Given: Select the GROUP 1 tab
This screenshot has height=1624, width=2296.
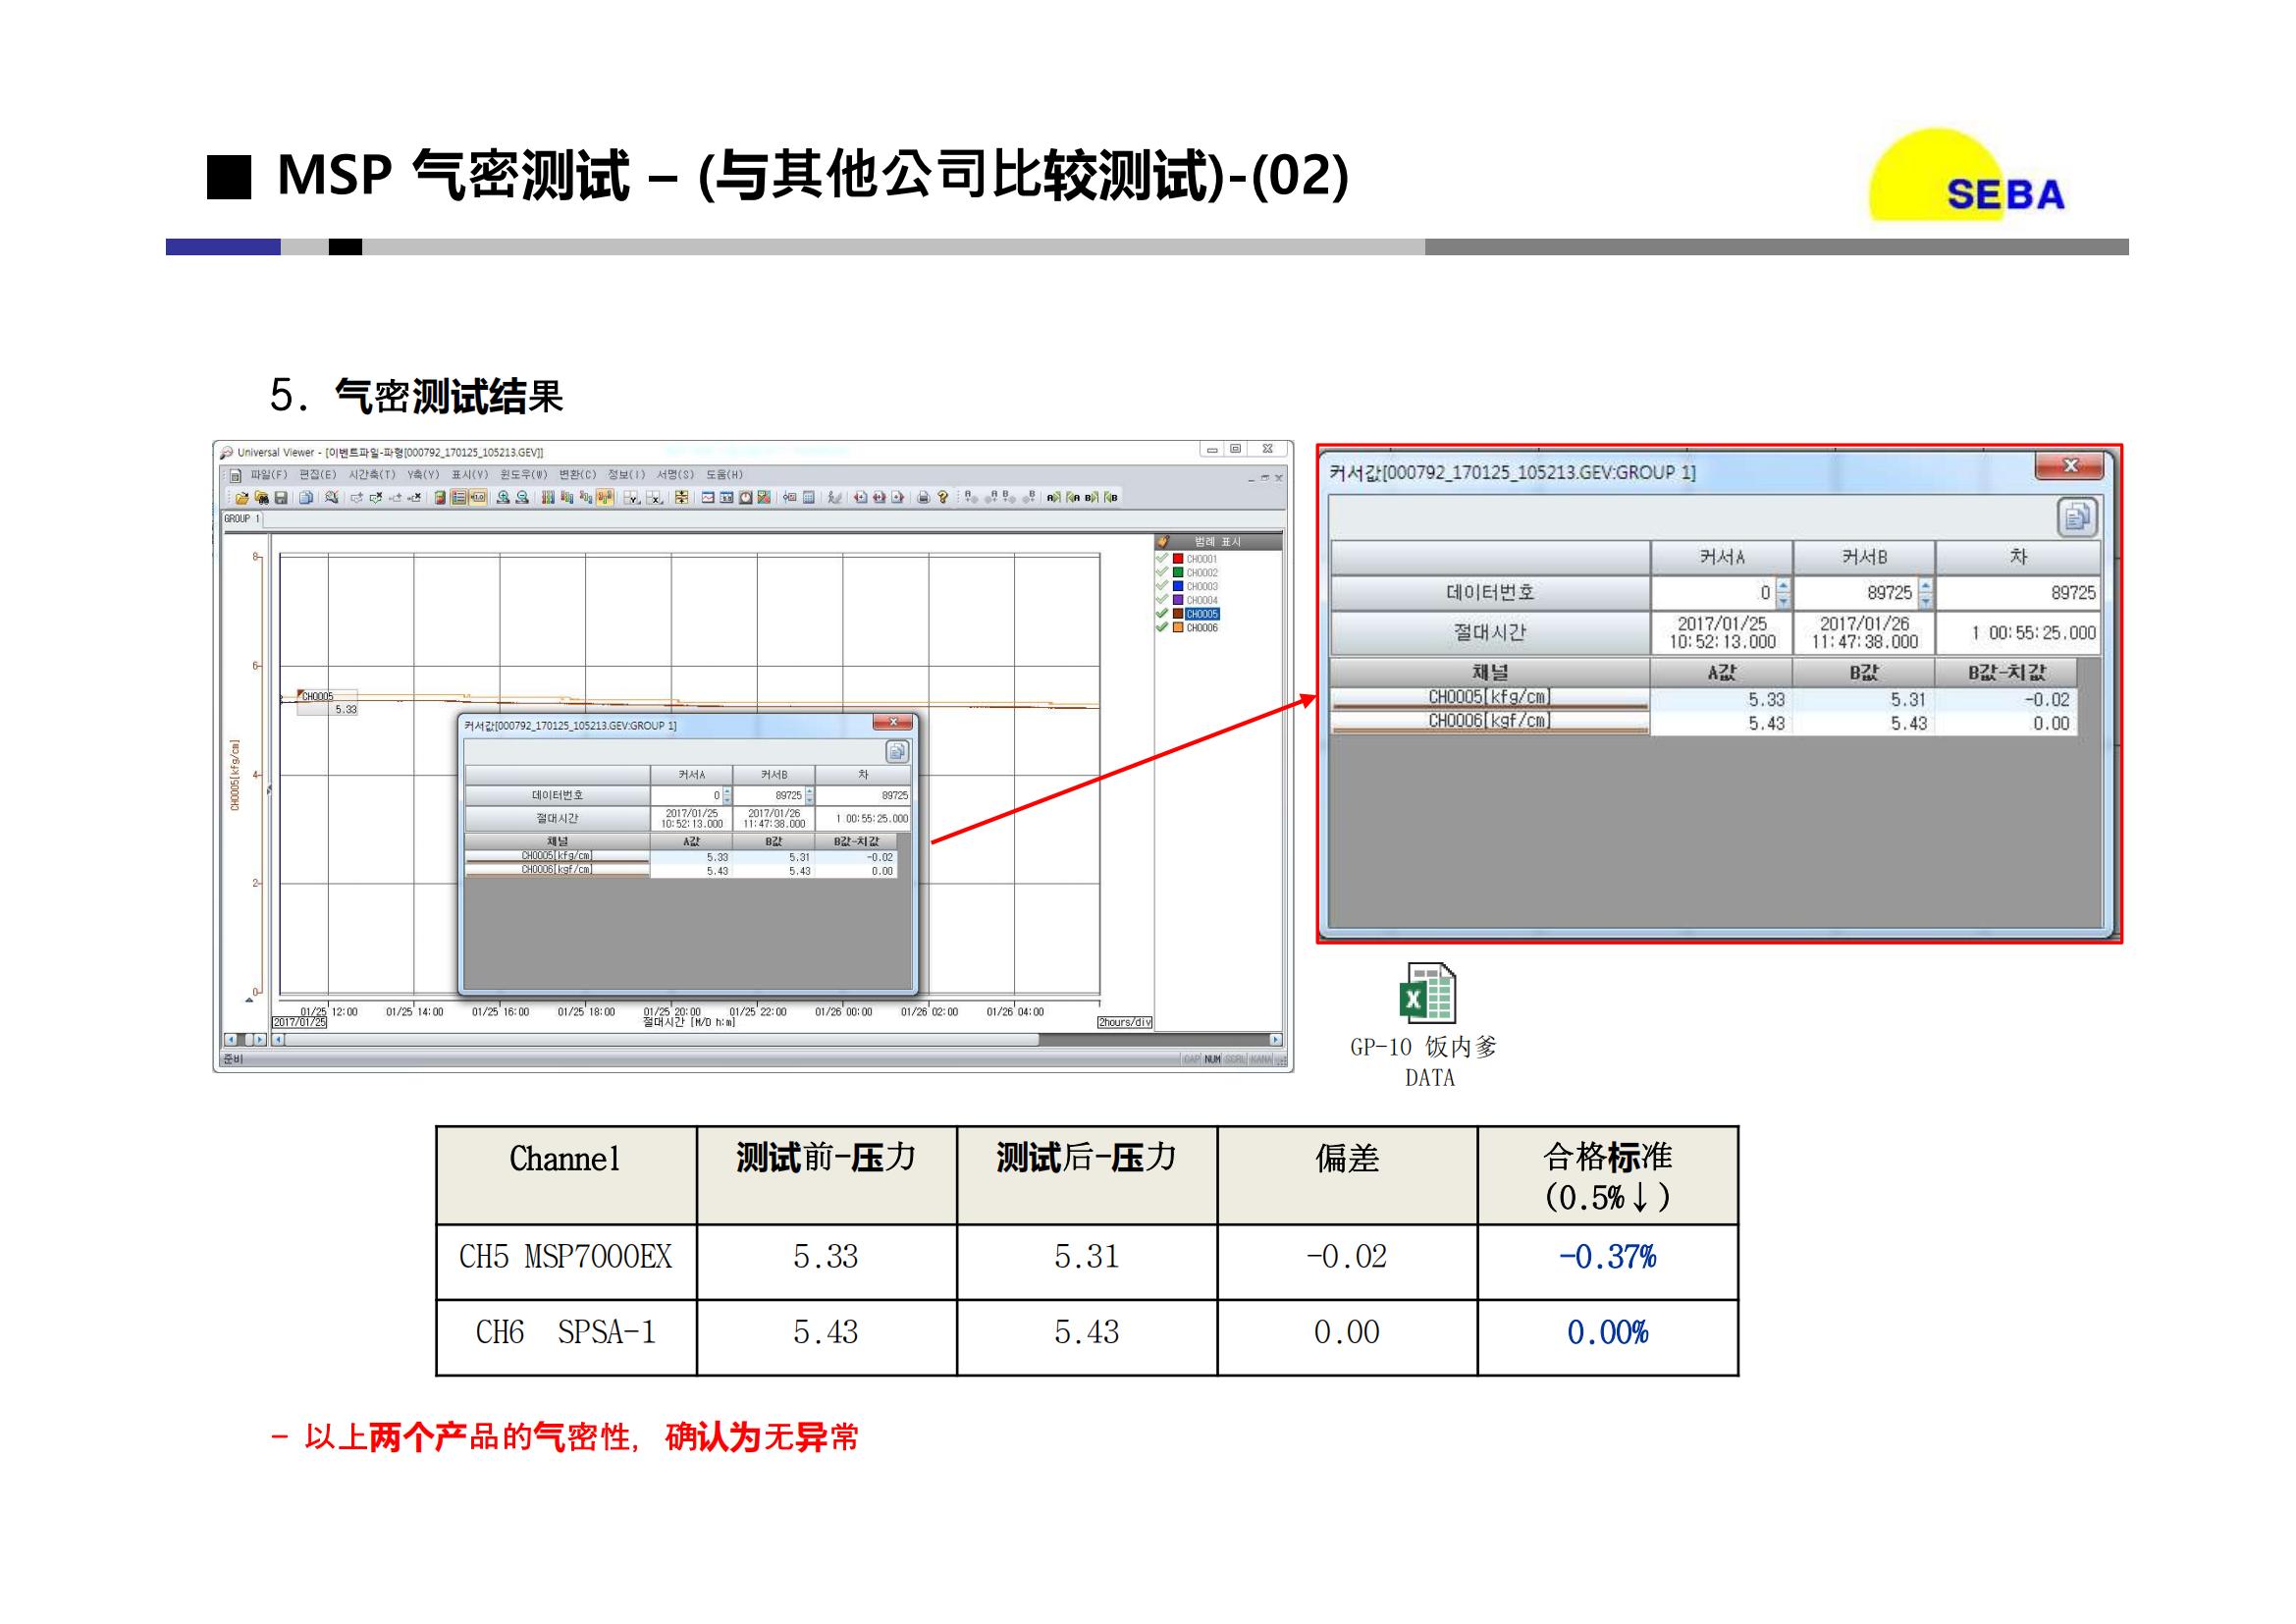Looking at the screenshot, I should pyautogui.click(x=242, y=519).
